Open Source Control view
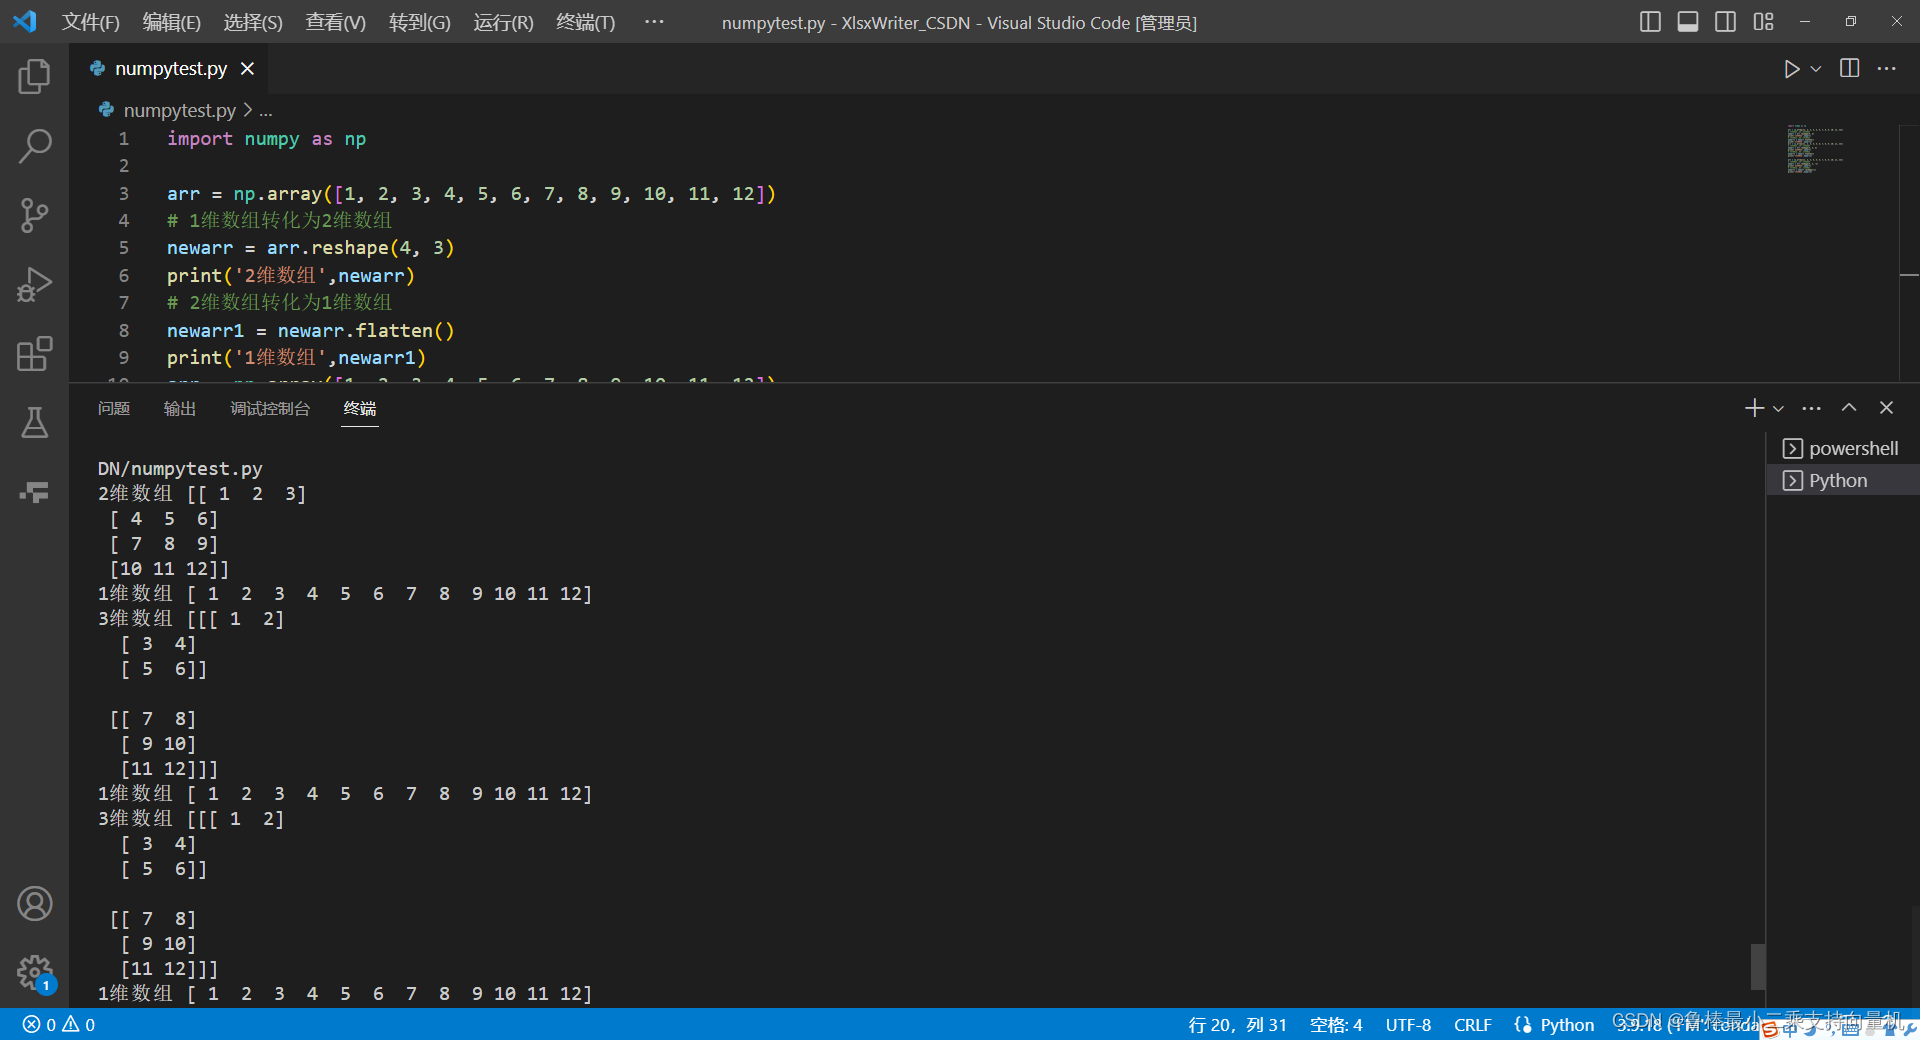Image resolution: width=1920 pixels, height=1040 pixels. coord(34,215)
